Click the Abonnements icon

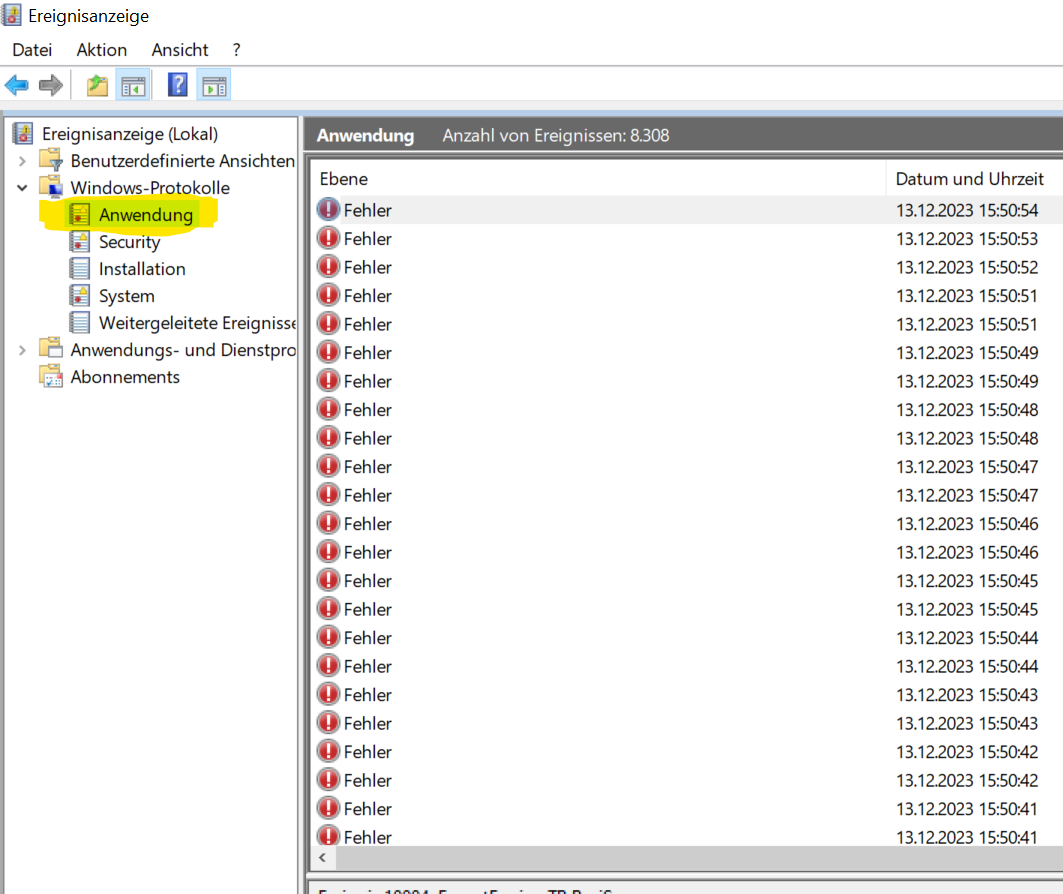(x=52, y=376)
